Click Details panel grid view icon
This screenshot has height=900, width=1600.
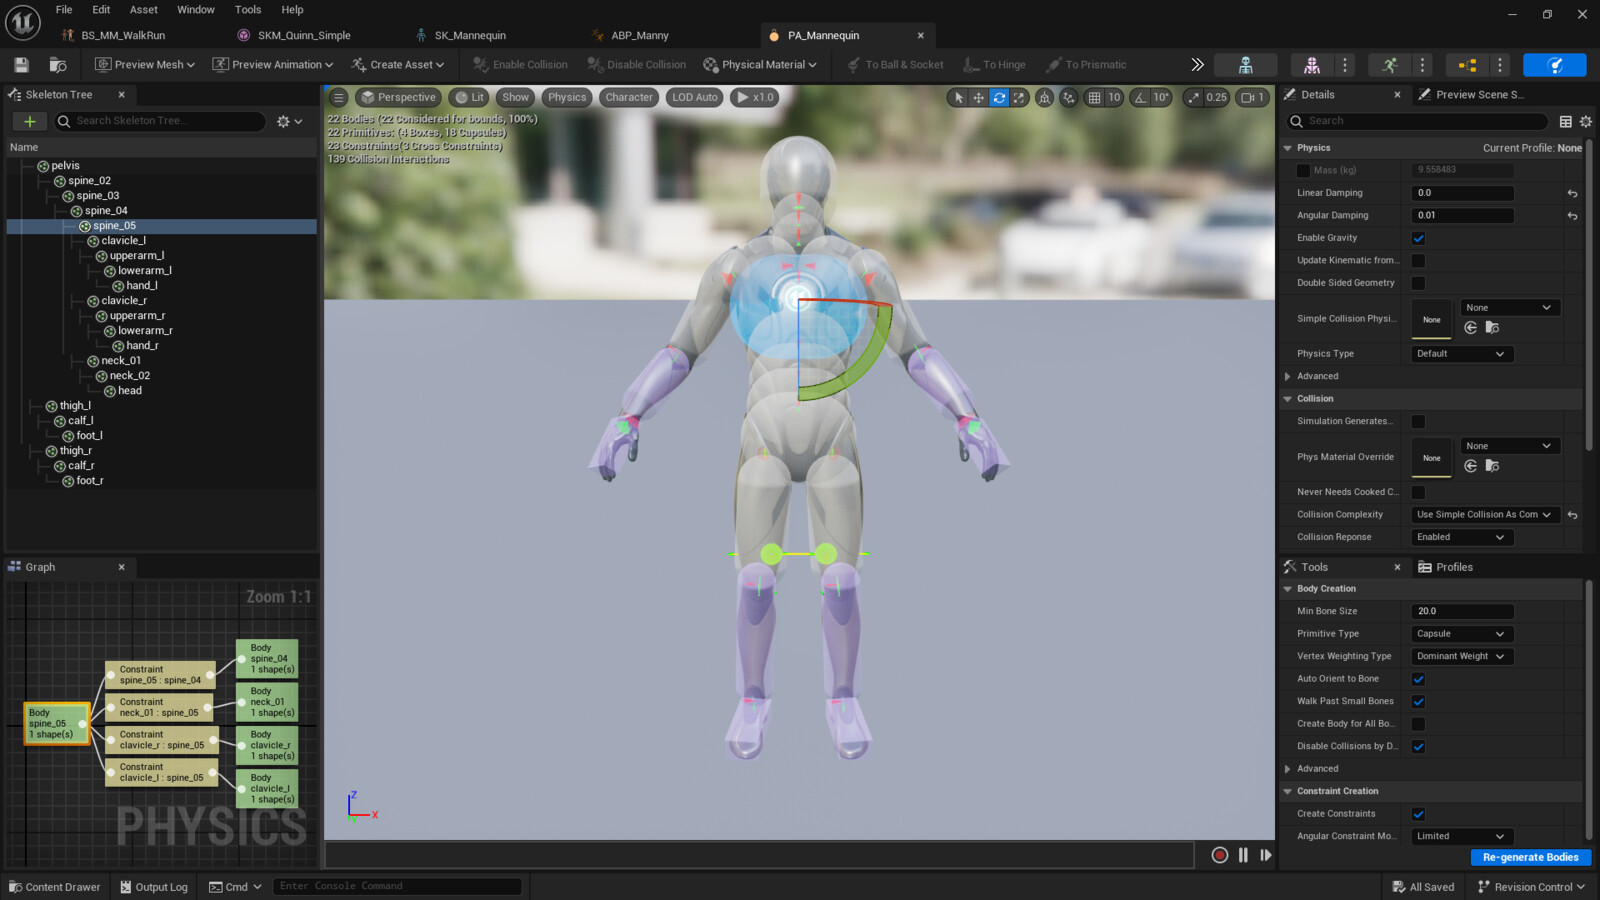click(1566, 121)
